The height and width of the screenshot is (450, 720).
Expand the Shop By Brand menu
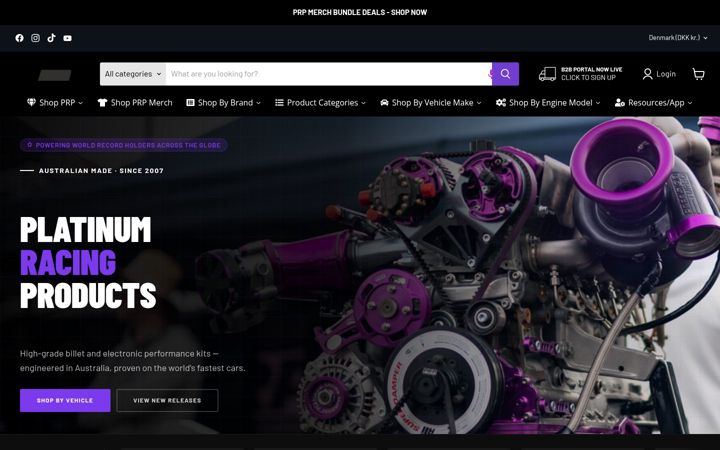[224, 102]
